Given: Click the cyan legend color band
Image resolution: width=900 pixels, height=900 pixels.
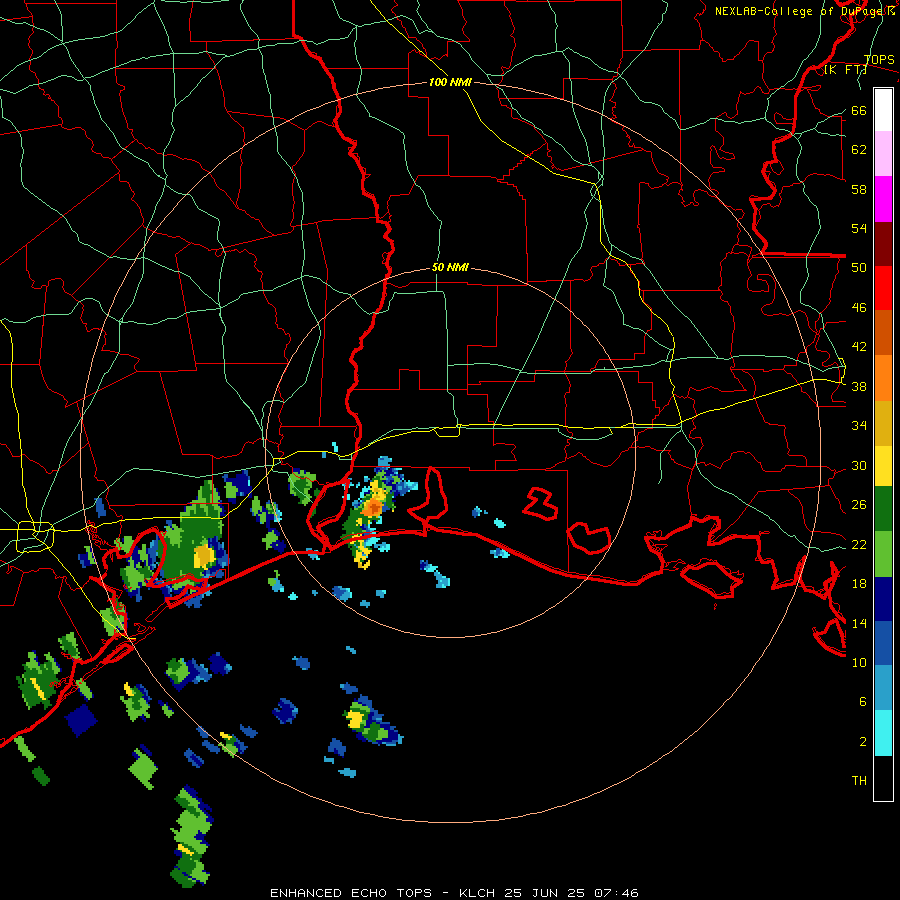Looking at the screenshot, I should (x=883, y=733).
